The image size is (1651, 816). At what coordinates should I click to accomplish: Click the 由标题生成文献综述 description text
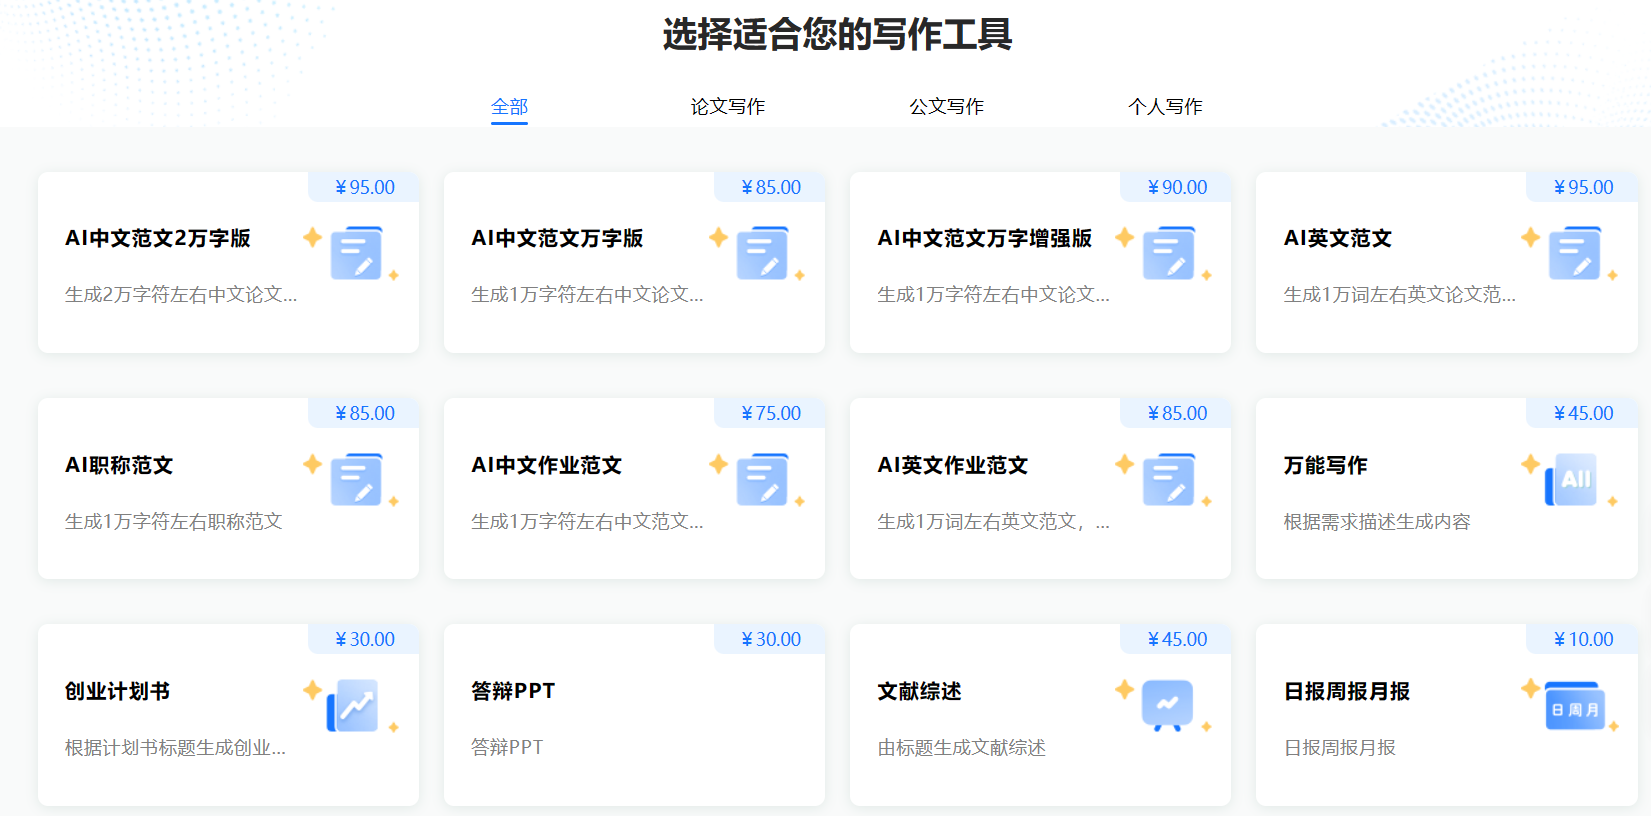tap(961, 748)
